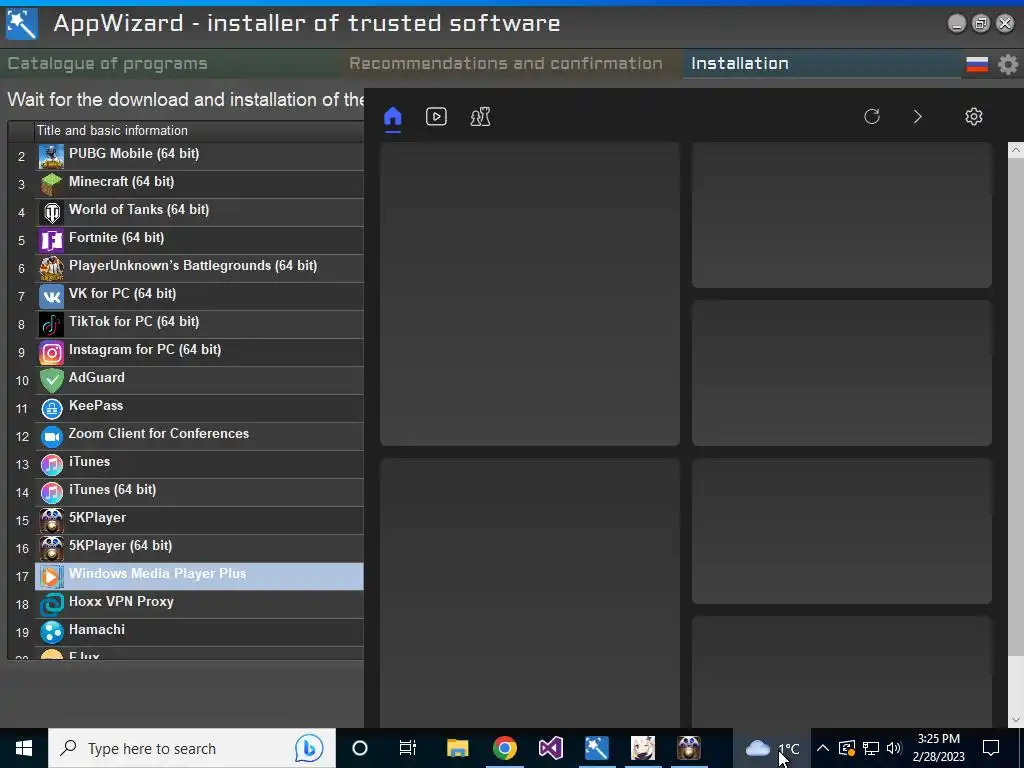Select the Hamachi row
The image size is (1024, 768).
click(199, 633)
